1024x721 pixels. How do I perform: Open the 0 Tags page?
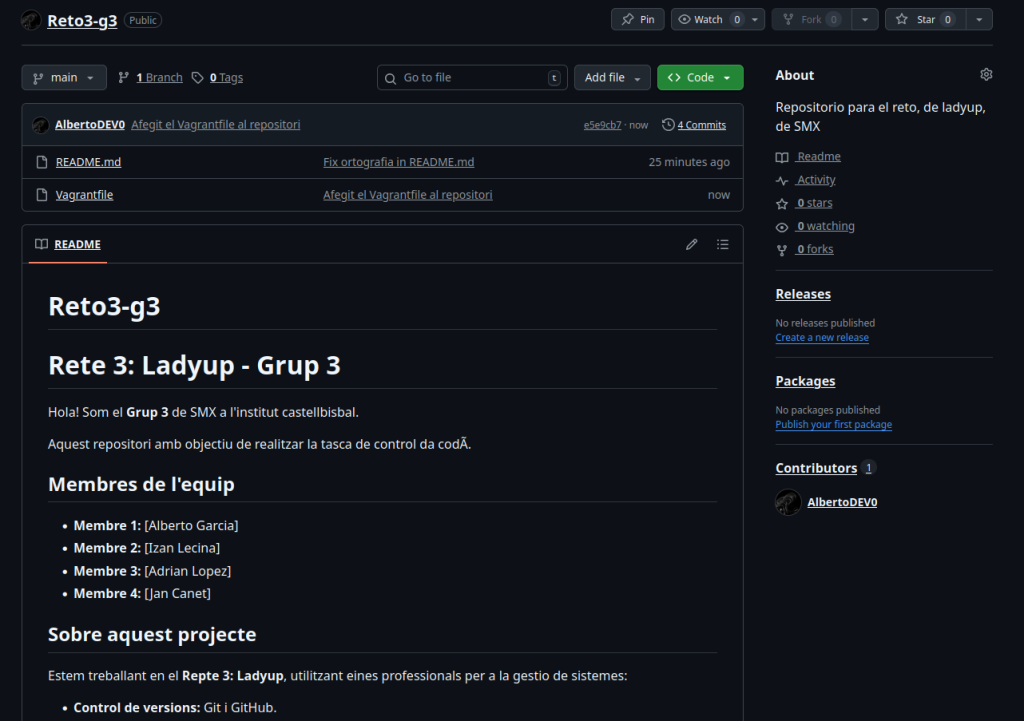[217, 77]
